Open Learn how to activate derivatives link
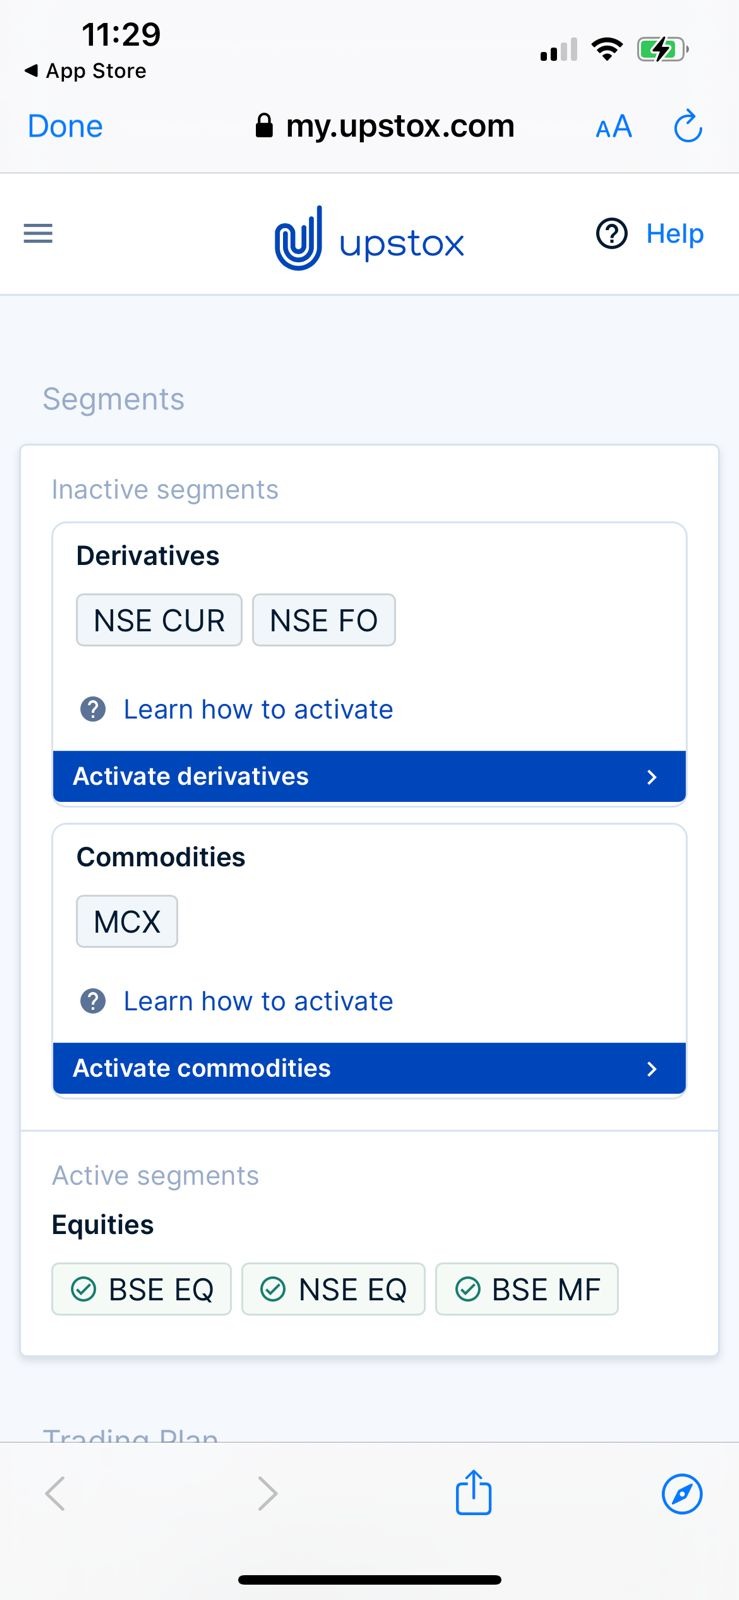Image resolution: width=739 pixels, height=1600 pixels. coord(257,709)
